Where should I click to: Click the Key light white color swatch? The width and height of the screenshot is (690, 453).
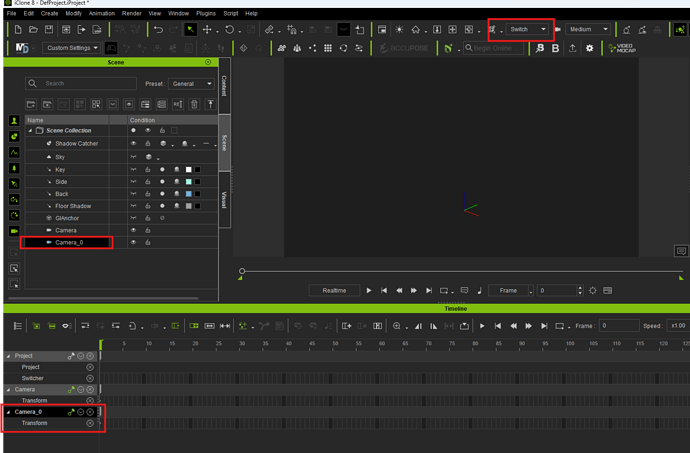189,169
